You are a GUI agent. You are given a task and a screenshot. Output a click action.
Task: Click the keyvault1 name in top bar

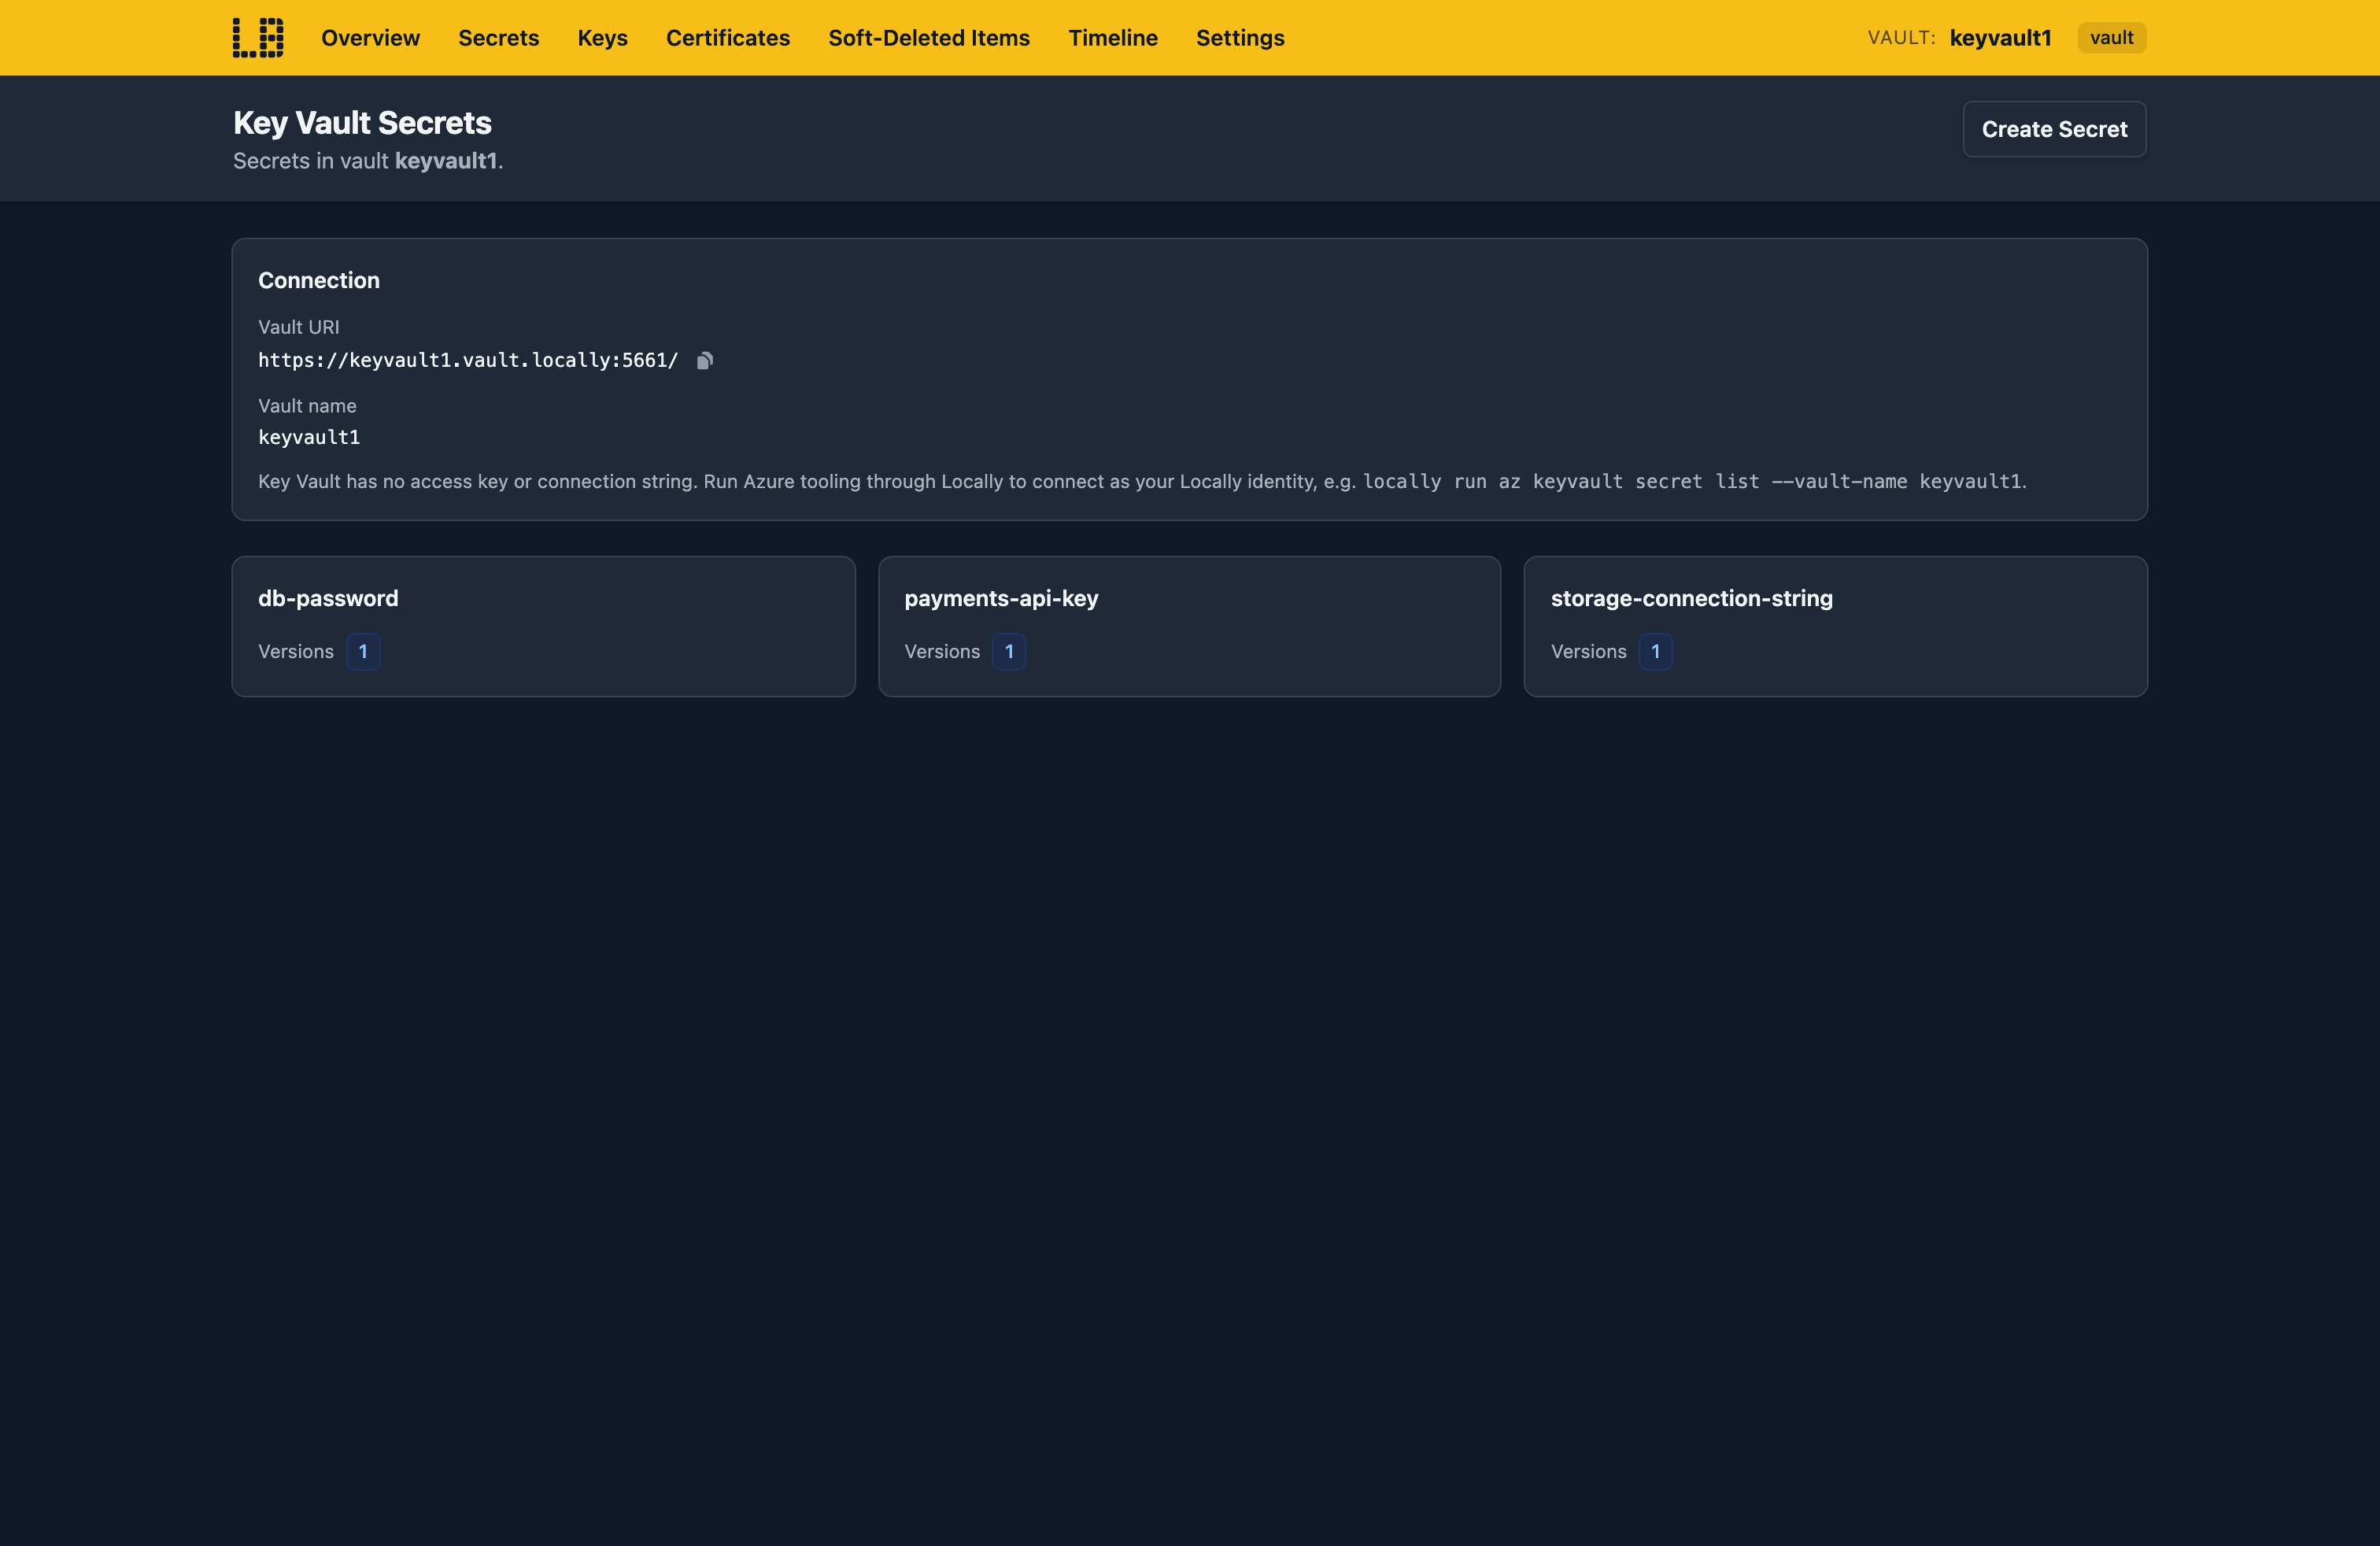pyautogui.click(x=1999, y=38)
